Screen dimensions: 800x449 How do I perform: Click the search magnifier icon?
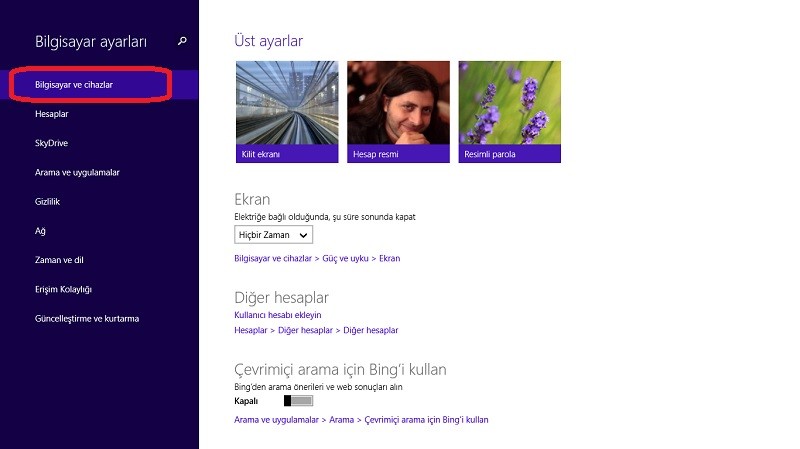(182, 41)
